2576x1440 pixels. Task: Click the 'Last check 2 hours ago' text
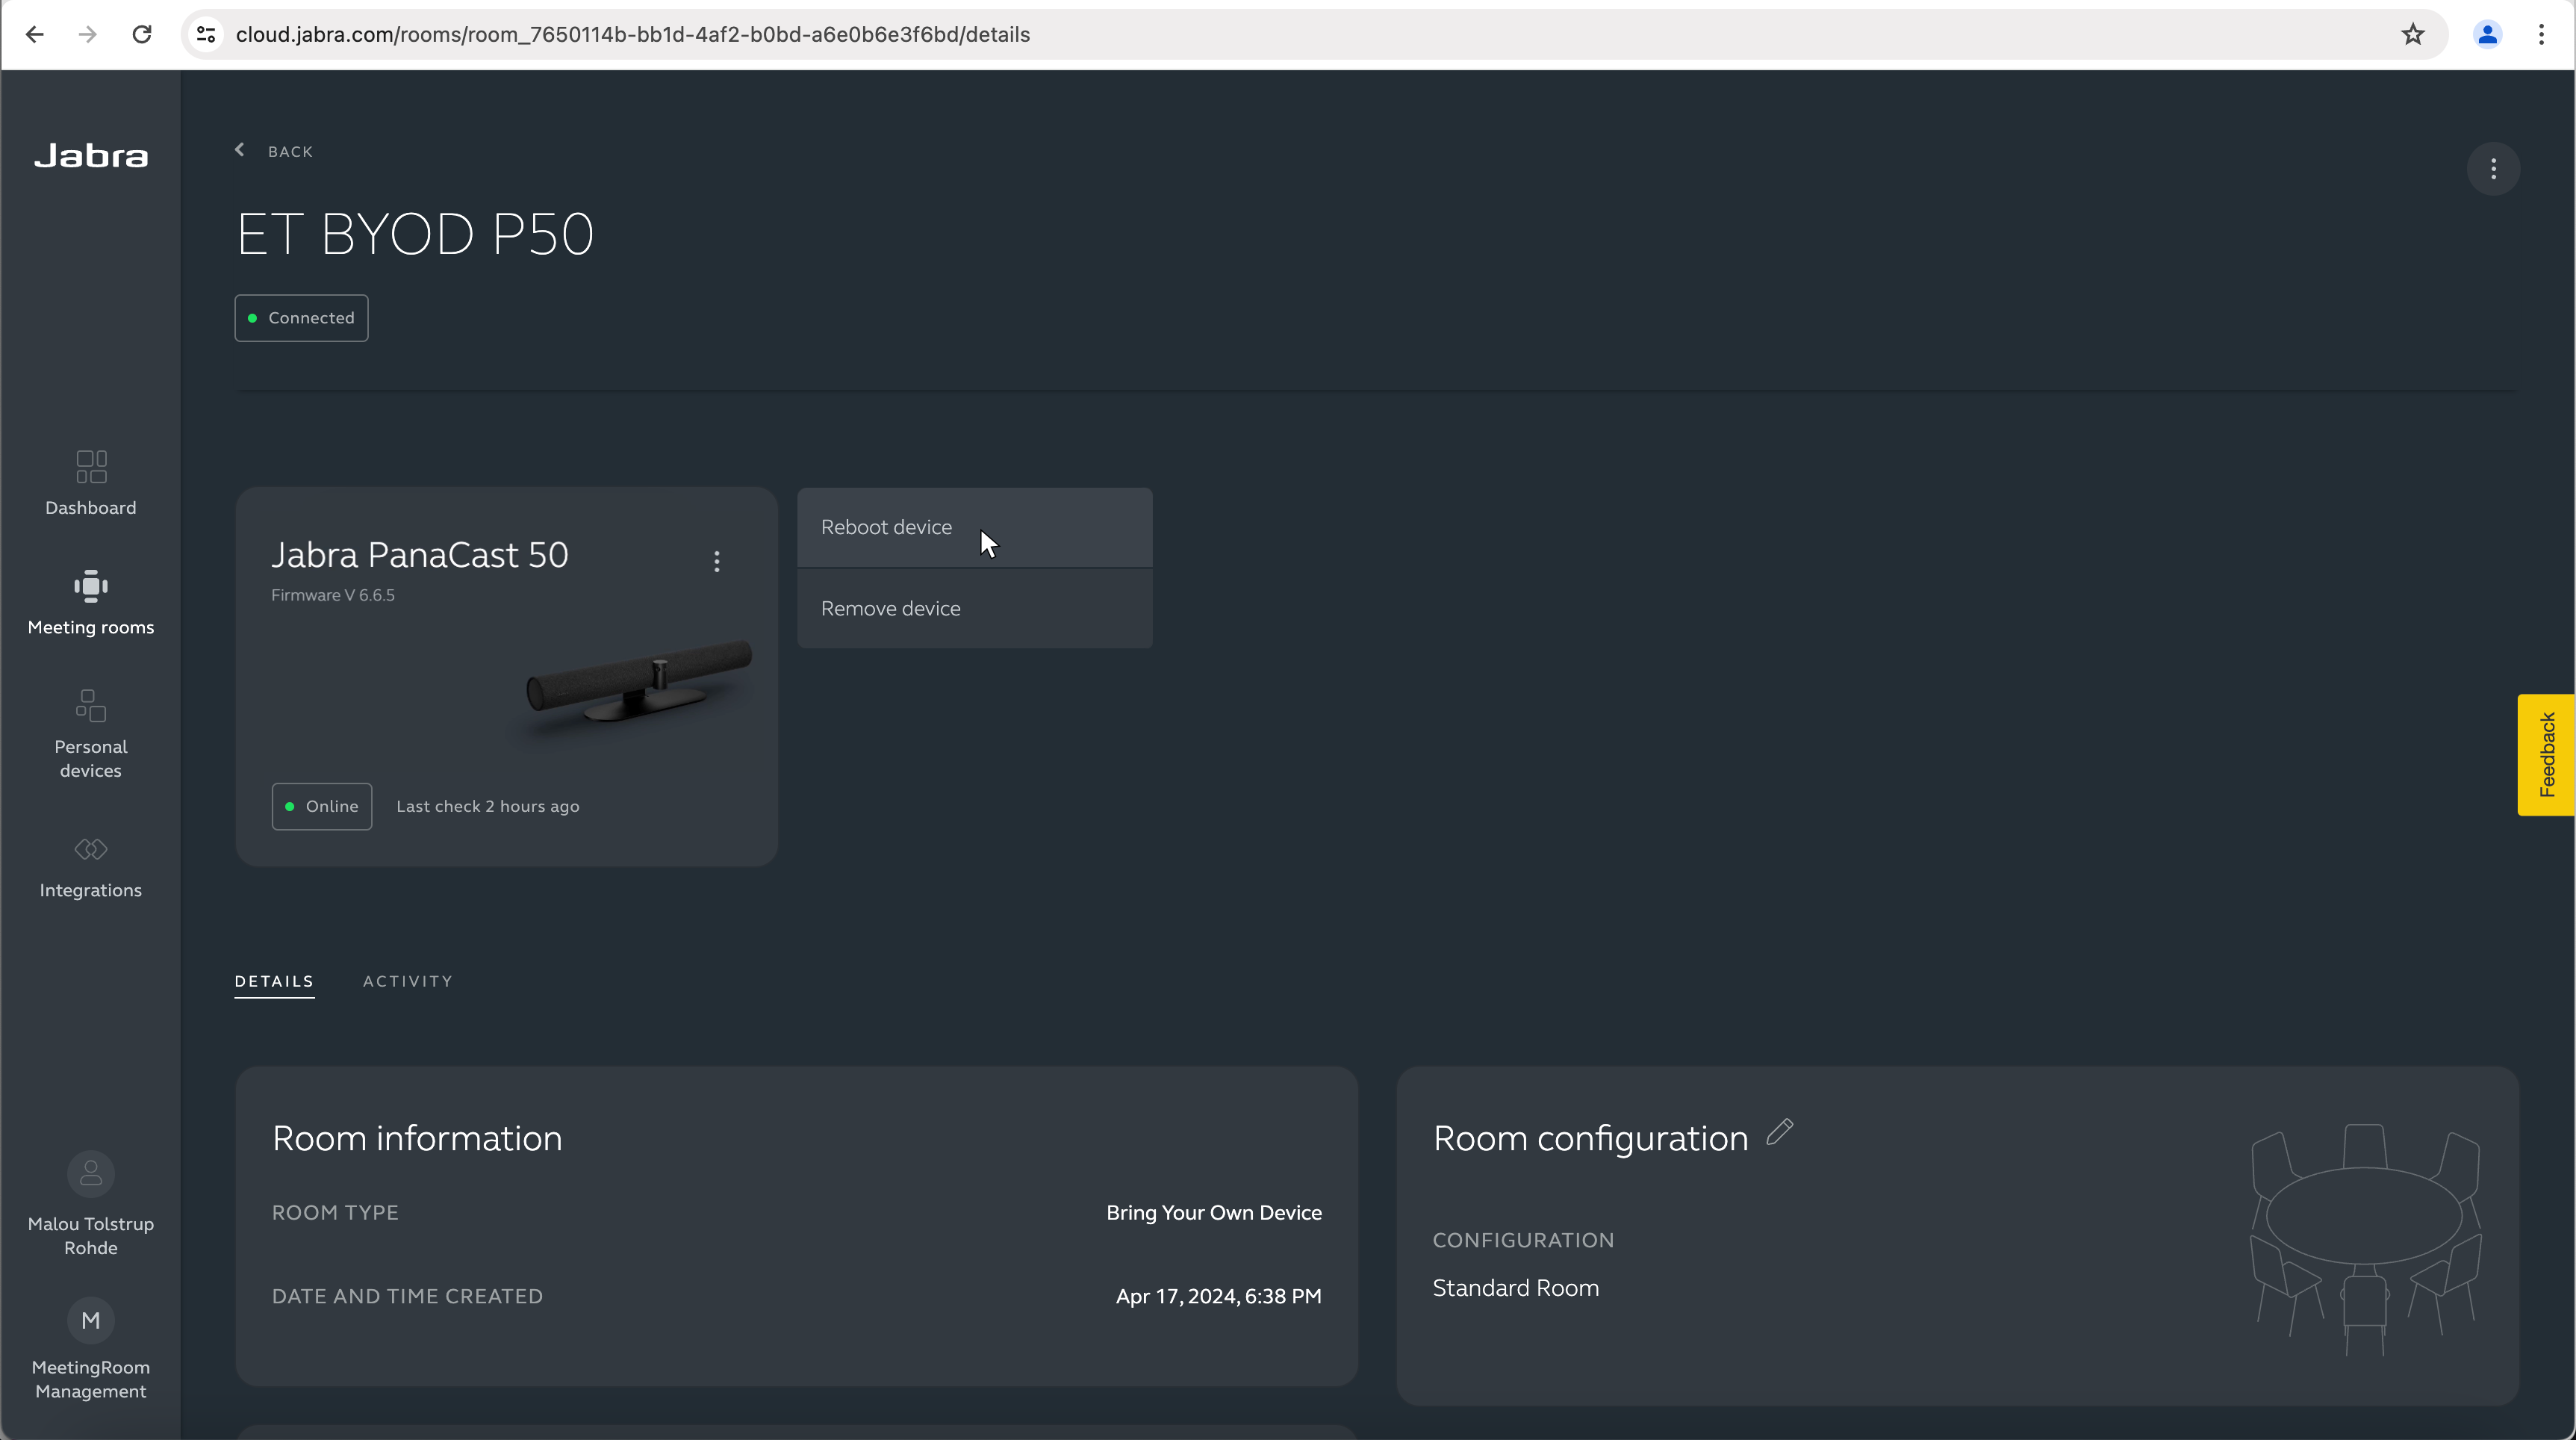[488, 807]
